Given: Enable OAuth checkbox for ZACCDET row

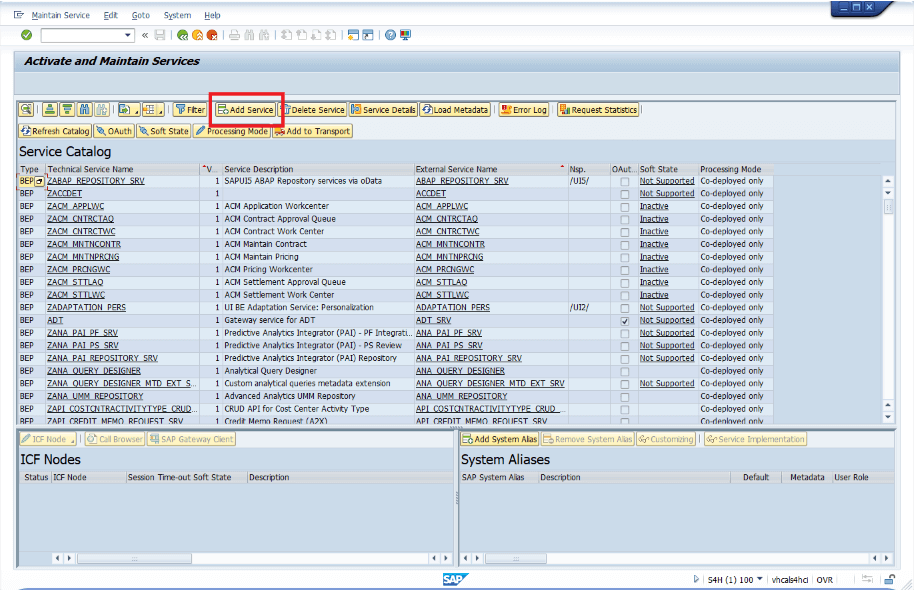Looking at the screenshot, I should point(625,194).
